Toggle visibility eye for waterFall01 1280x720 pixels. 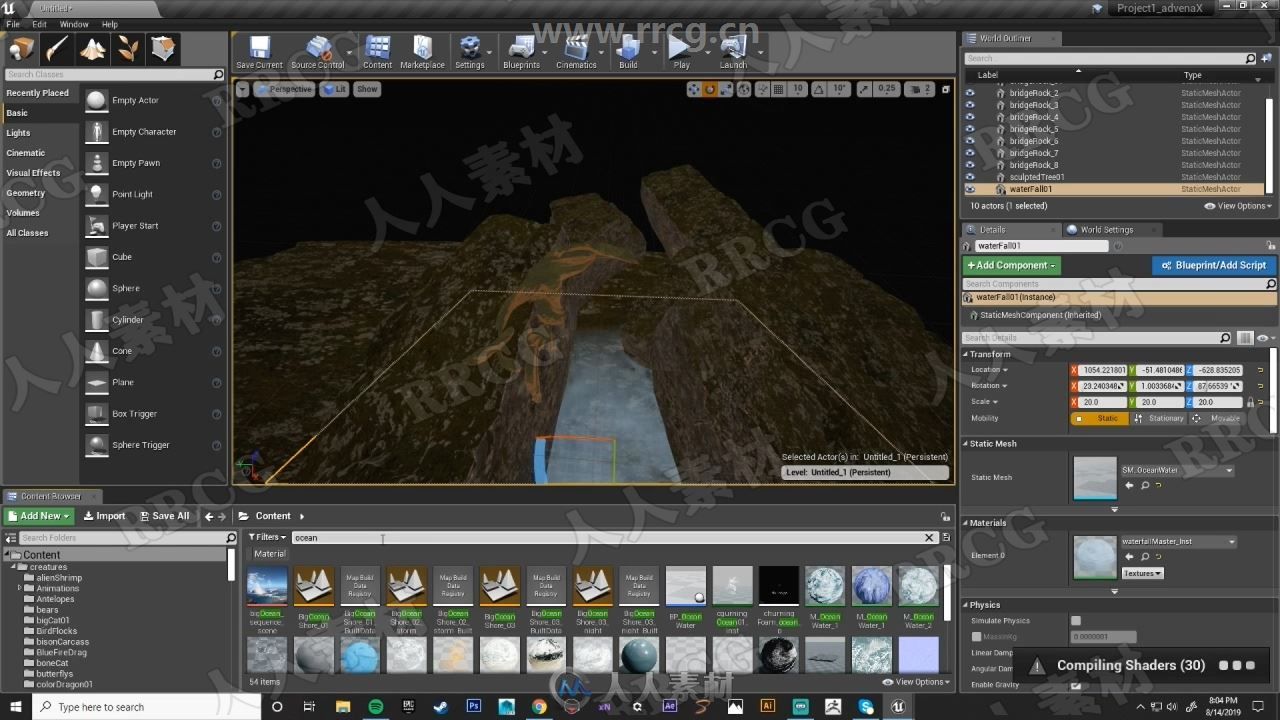coord(969,189)
